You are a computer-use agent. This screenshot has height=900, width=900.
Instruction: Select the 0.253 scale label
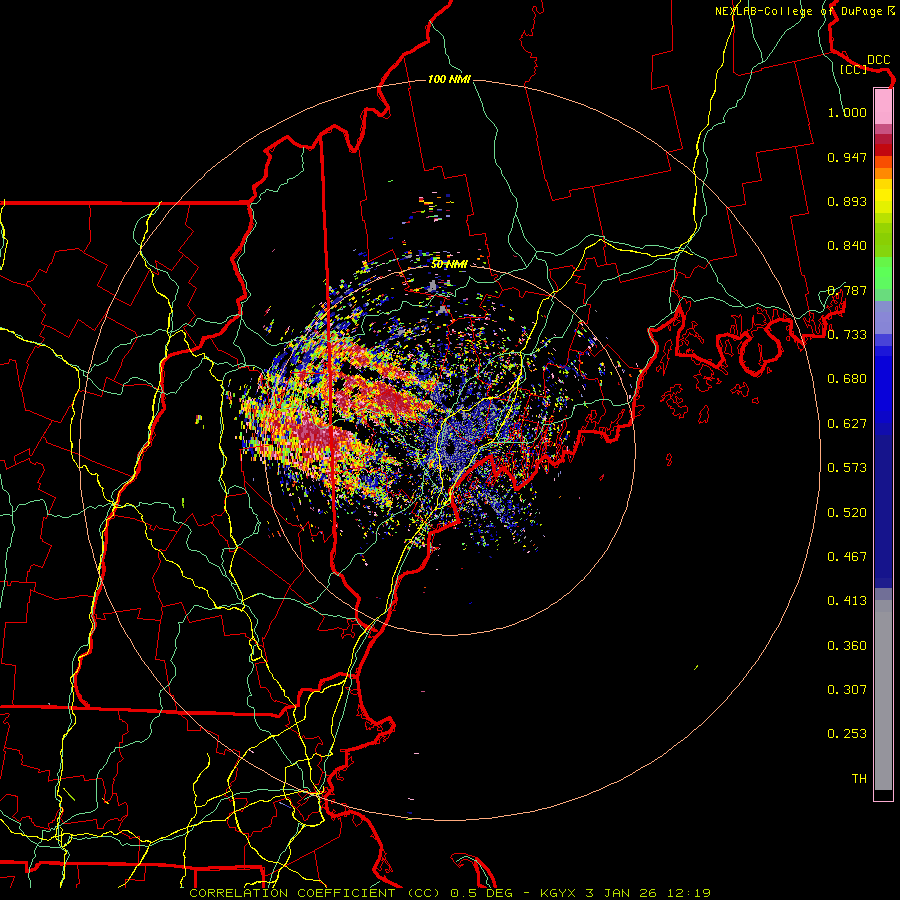tap(847, 734)
